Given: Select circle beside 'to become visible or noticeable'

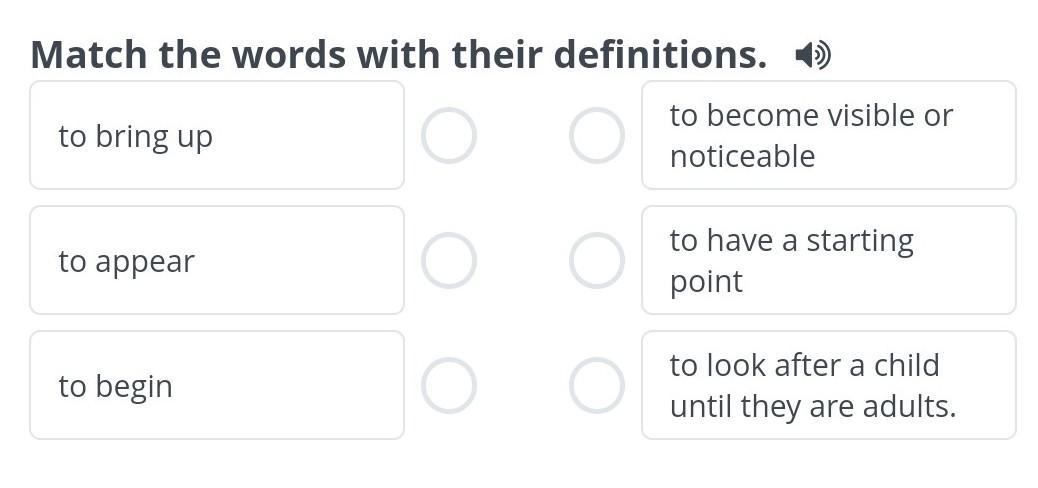Looking at the screenshot, I should click(597, 136).
